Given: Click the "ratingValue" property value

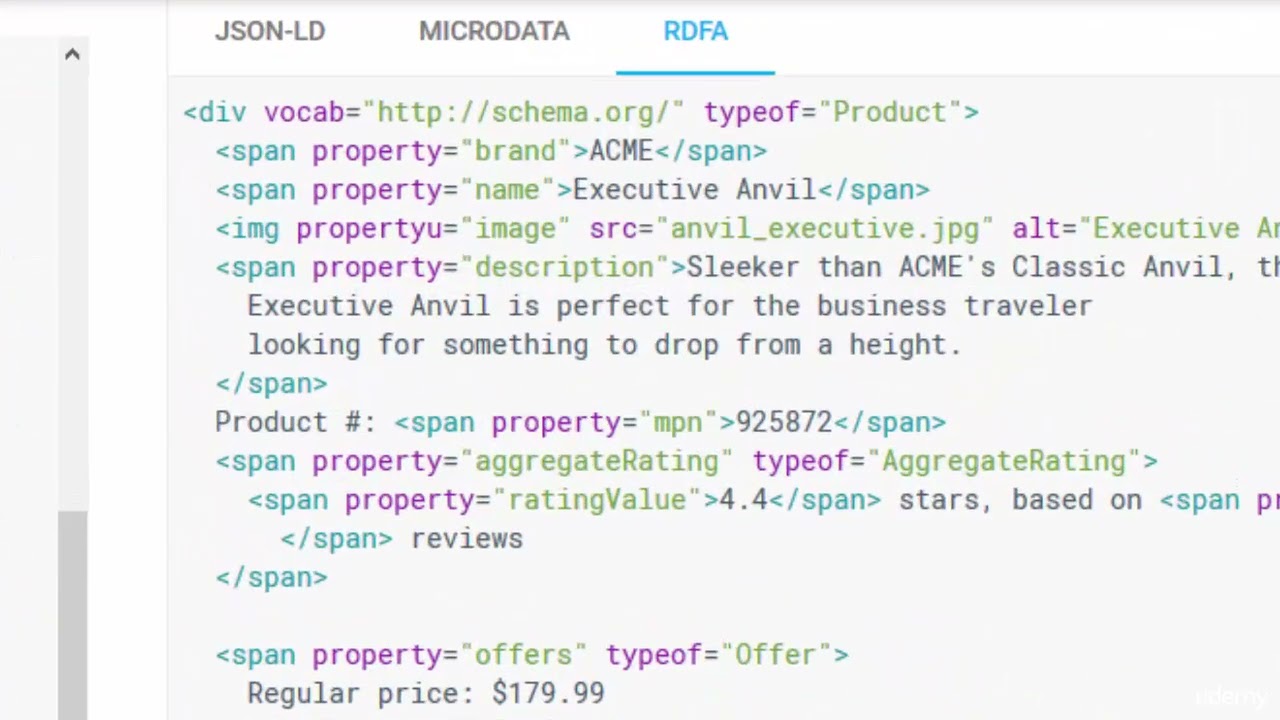Looking at the screenshot, I should pos(596,500).
